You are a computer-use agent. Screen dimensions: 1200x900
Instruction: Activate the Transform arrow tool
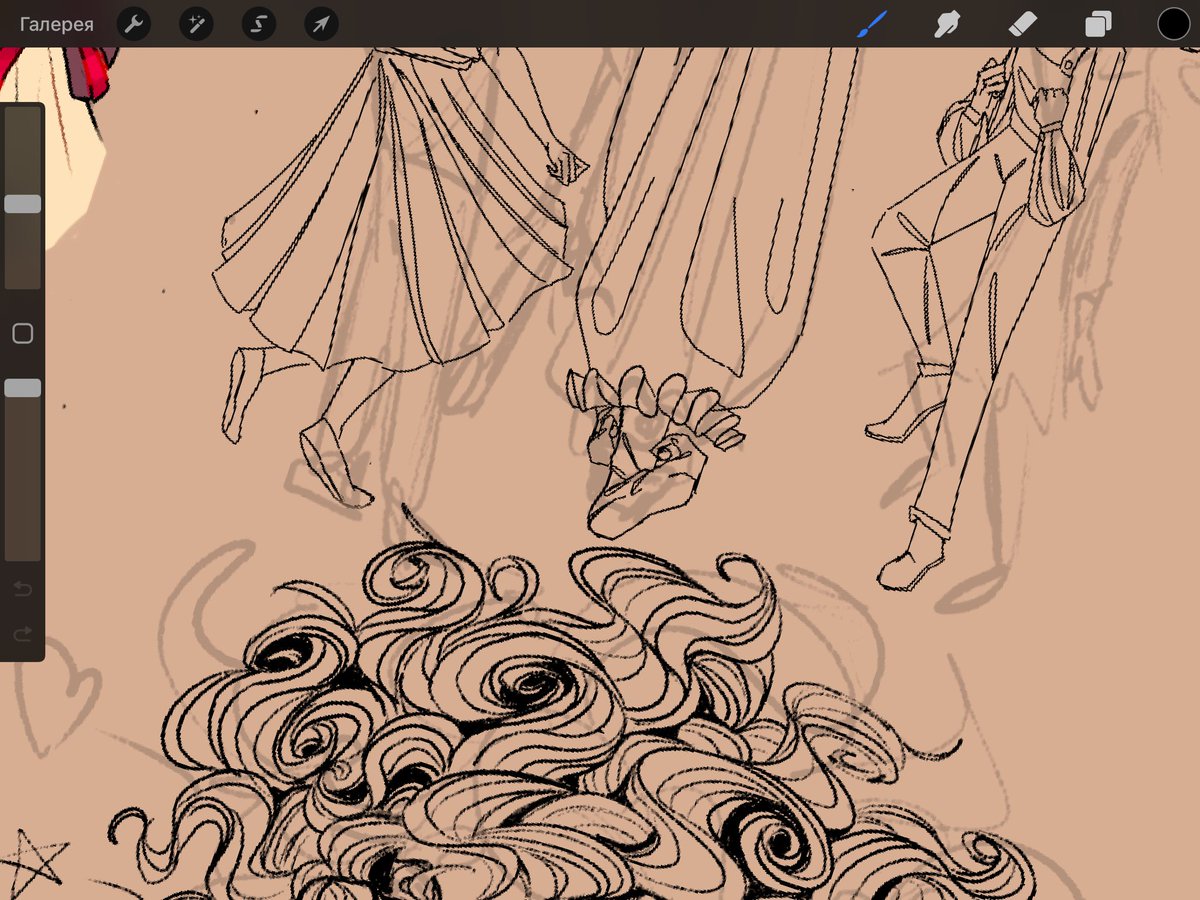point(321,24)
